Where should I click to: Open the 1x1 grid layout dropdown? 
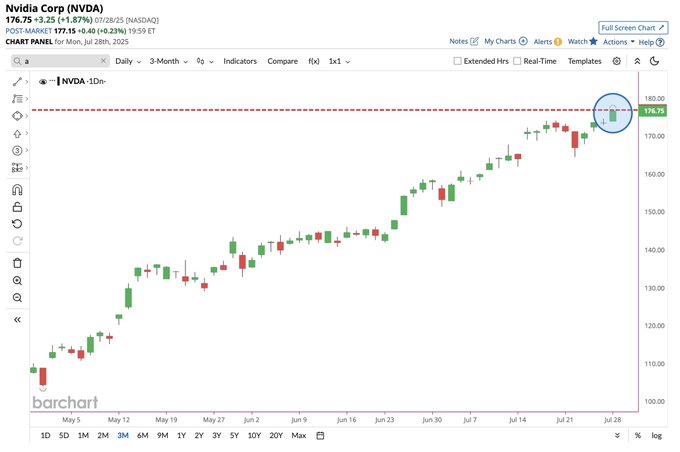pyautogui.click(x=339, y=61)
